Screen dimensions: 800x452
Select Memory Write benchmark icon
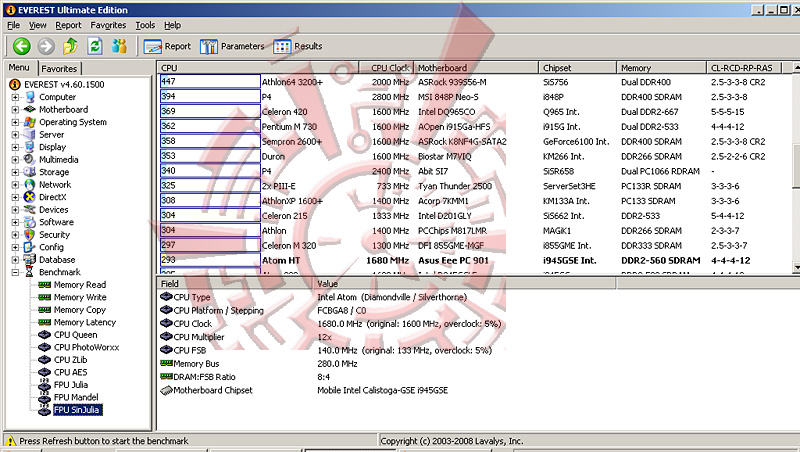click(44, 297)
